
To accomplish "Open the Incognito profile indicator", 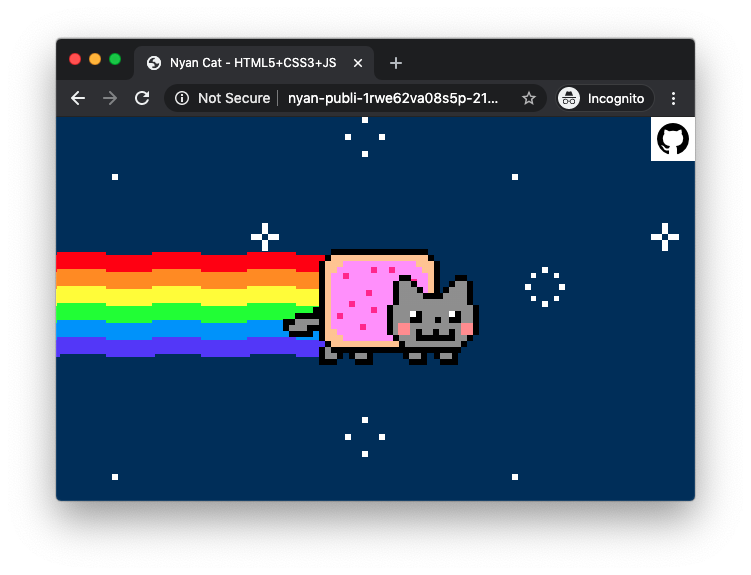I will 605,98.
